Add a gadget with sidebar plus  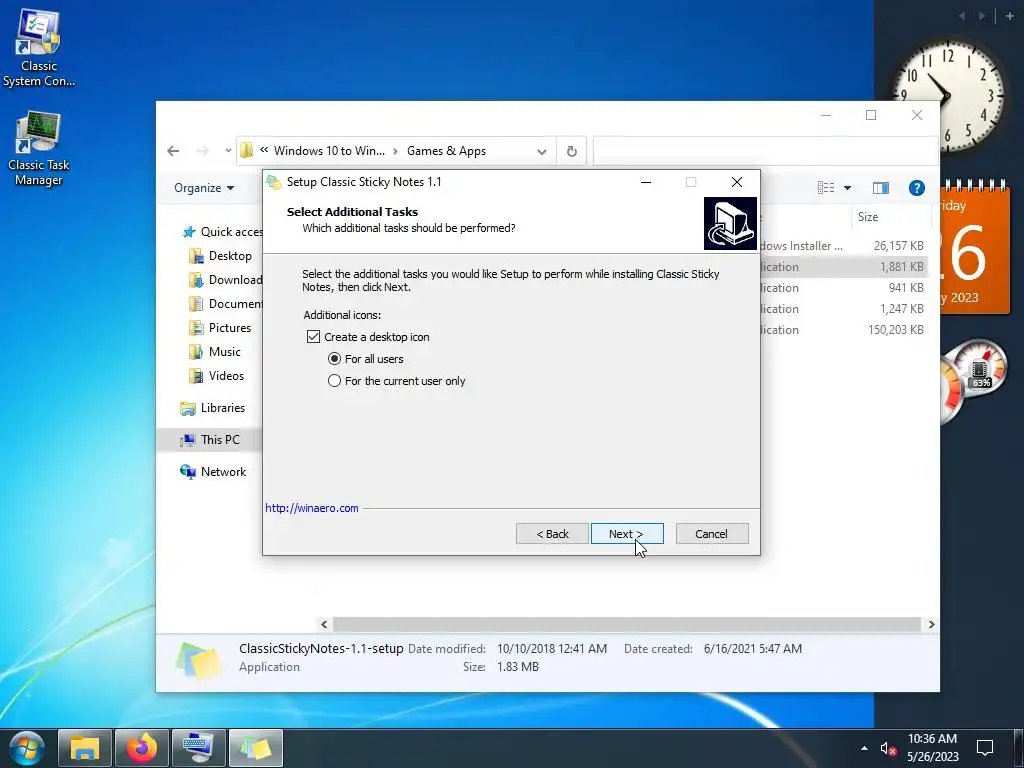(1010, 16)
